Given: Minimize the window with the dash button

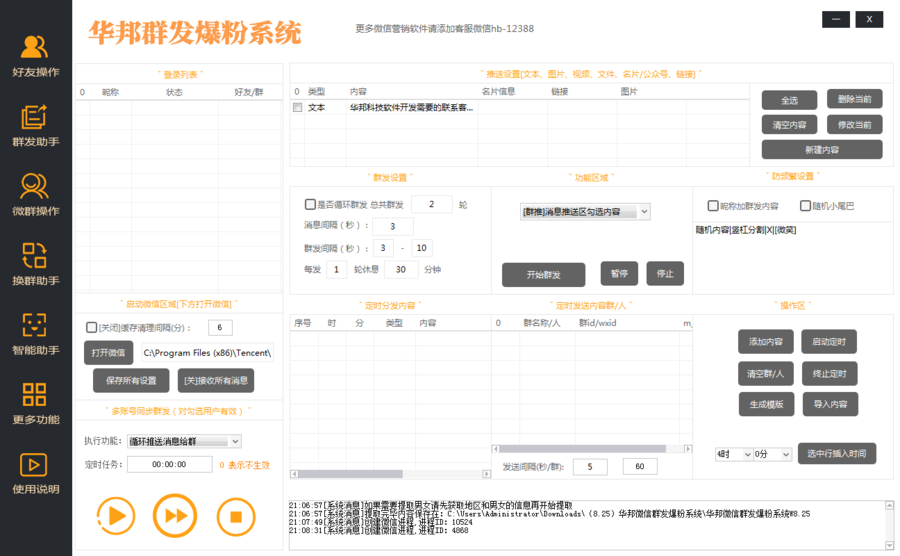Looking at the screenshot, I should (836, 20).
